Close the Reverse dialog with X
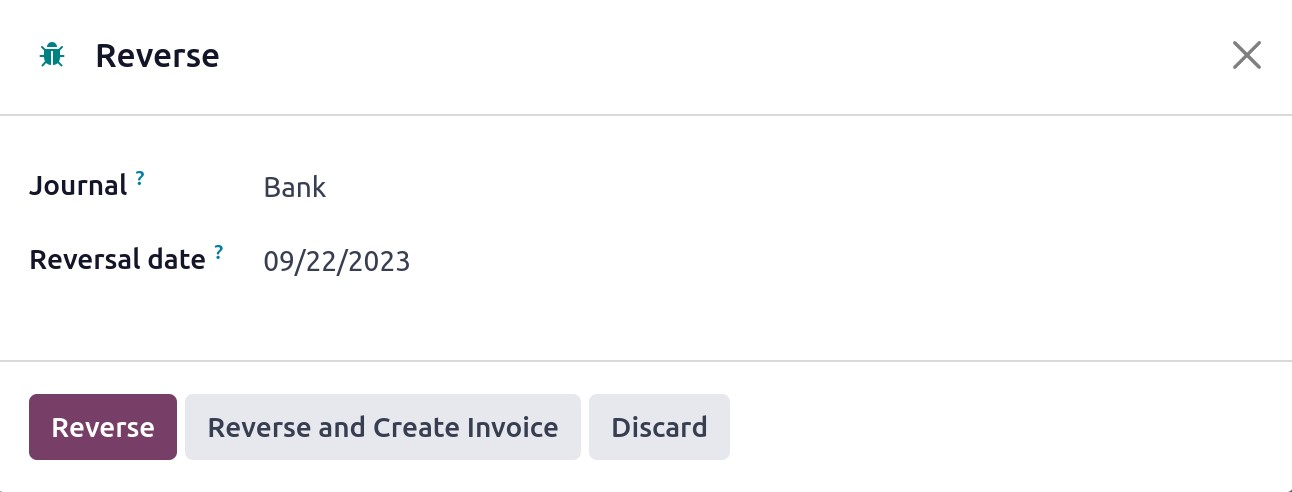 click(1246, 55)
